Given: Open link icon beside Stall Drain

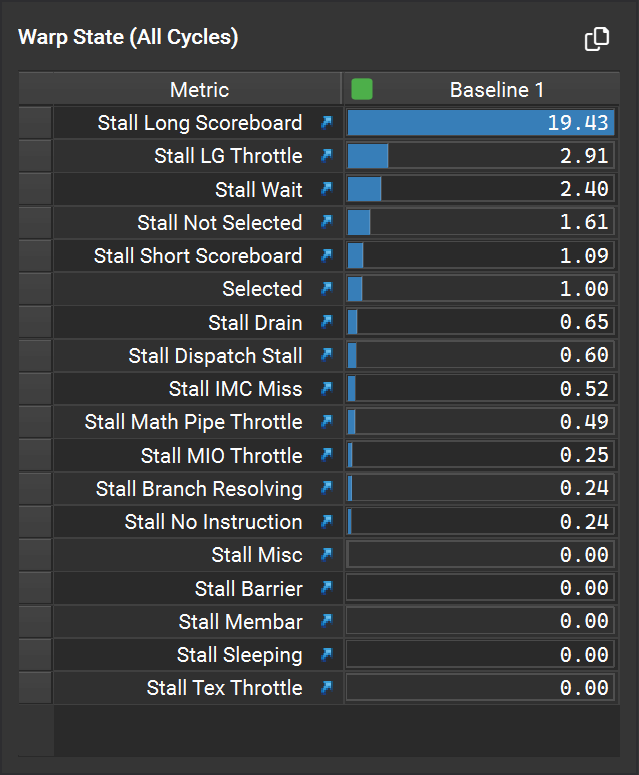Looking at the screenshot, I should 327,322.
